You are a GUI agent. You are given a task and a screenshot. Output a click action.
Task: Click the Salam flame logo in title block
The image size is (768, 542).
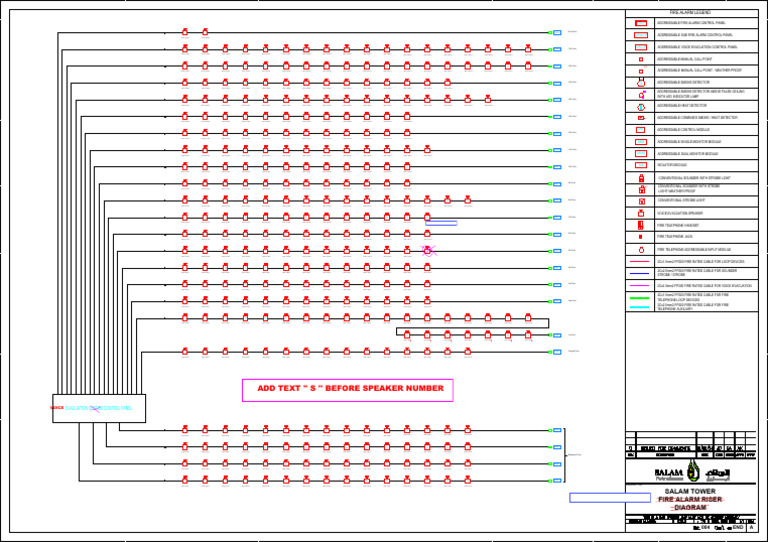[692, 471]
